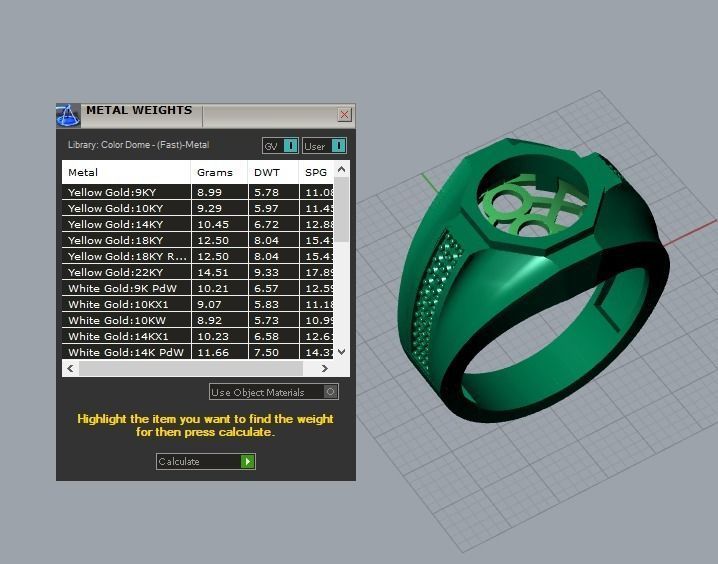The width and height of the screenshot is (718, 564).
Task: Sort by the Metal column header
Action: 126,173
